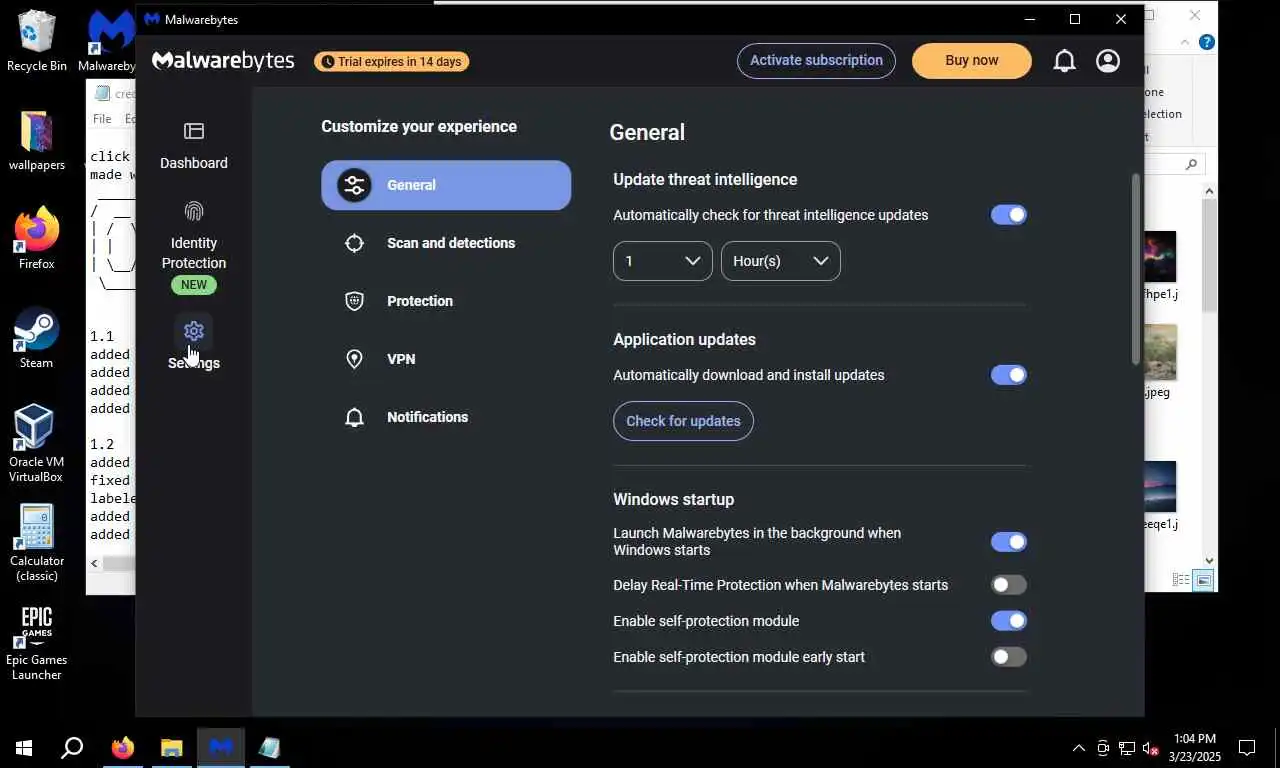Click the NEW badge under Identity Protection
This screenshot has width=1280, height=768.
pos(194,285)
